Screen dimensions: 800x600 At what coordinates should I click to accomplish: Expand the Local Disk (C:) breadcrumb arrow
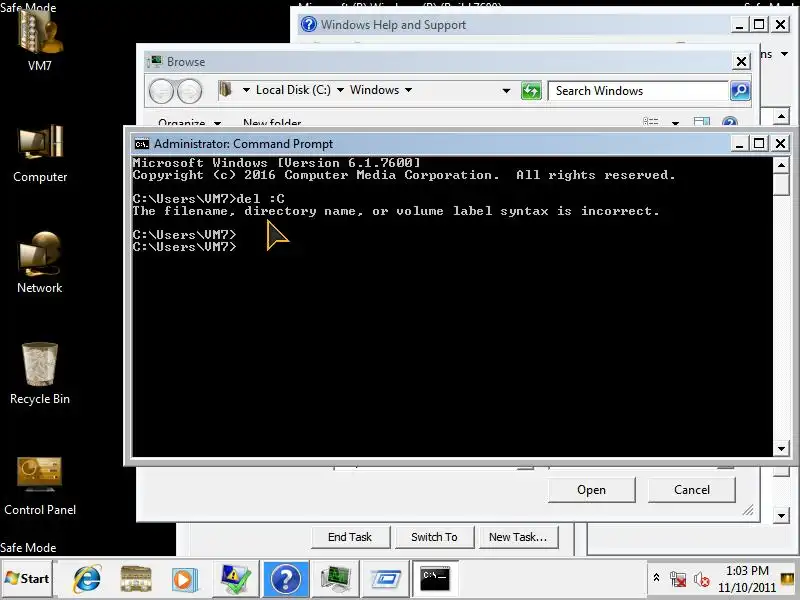tap(340, 90)
